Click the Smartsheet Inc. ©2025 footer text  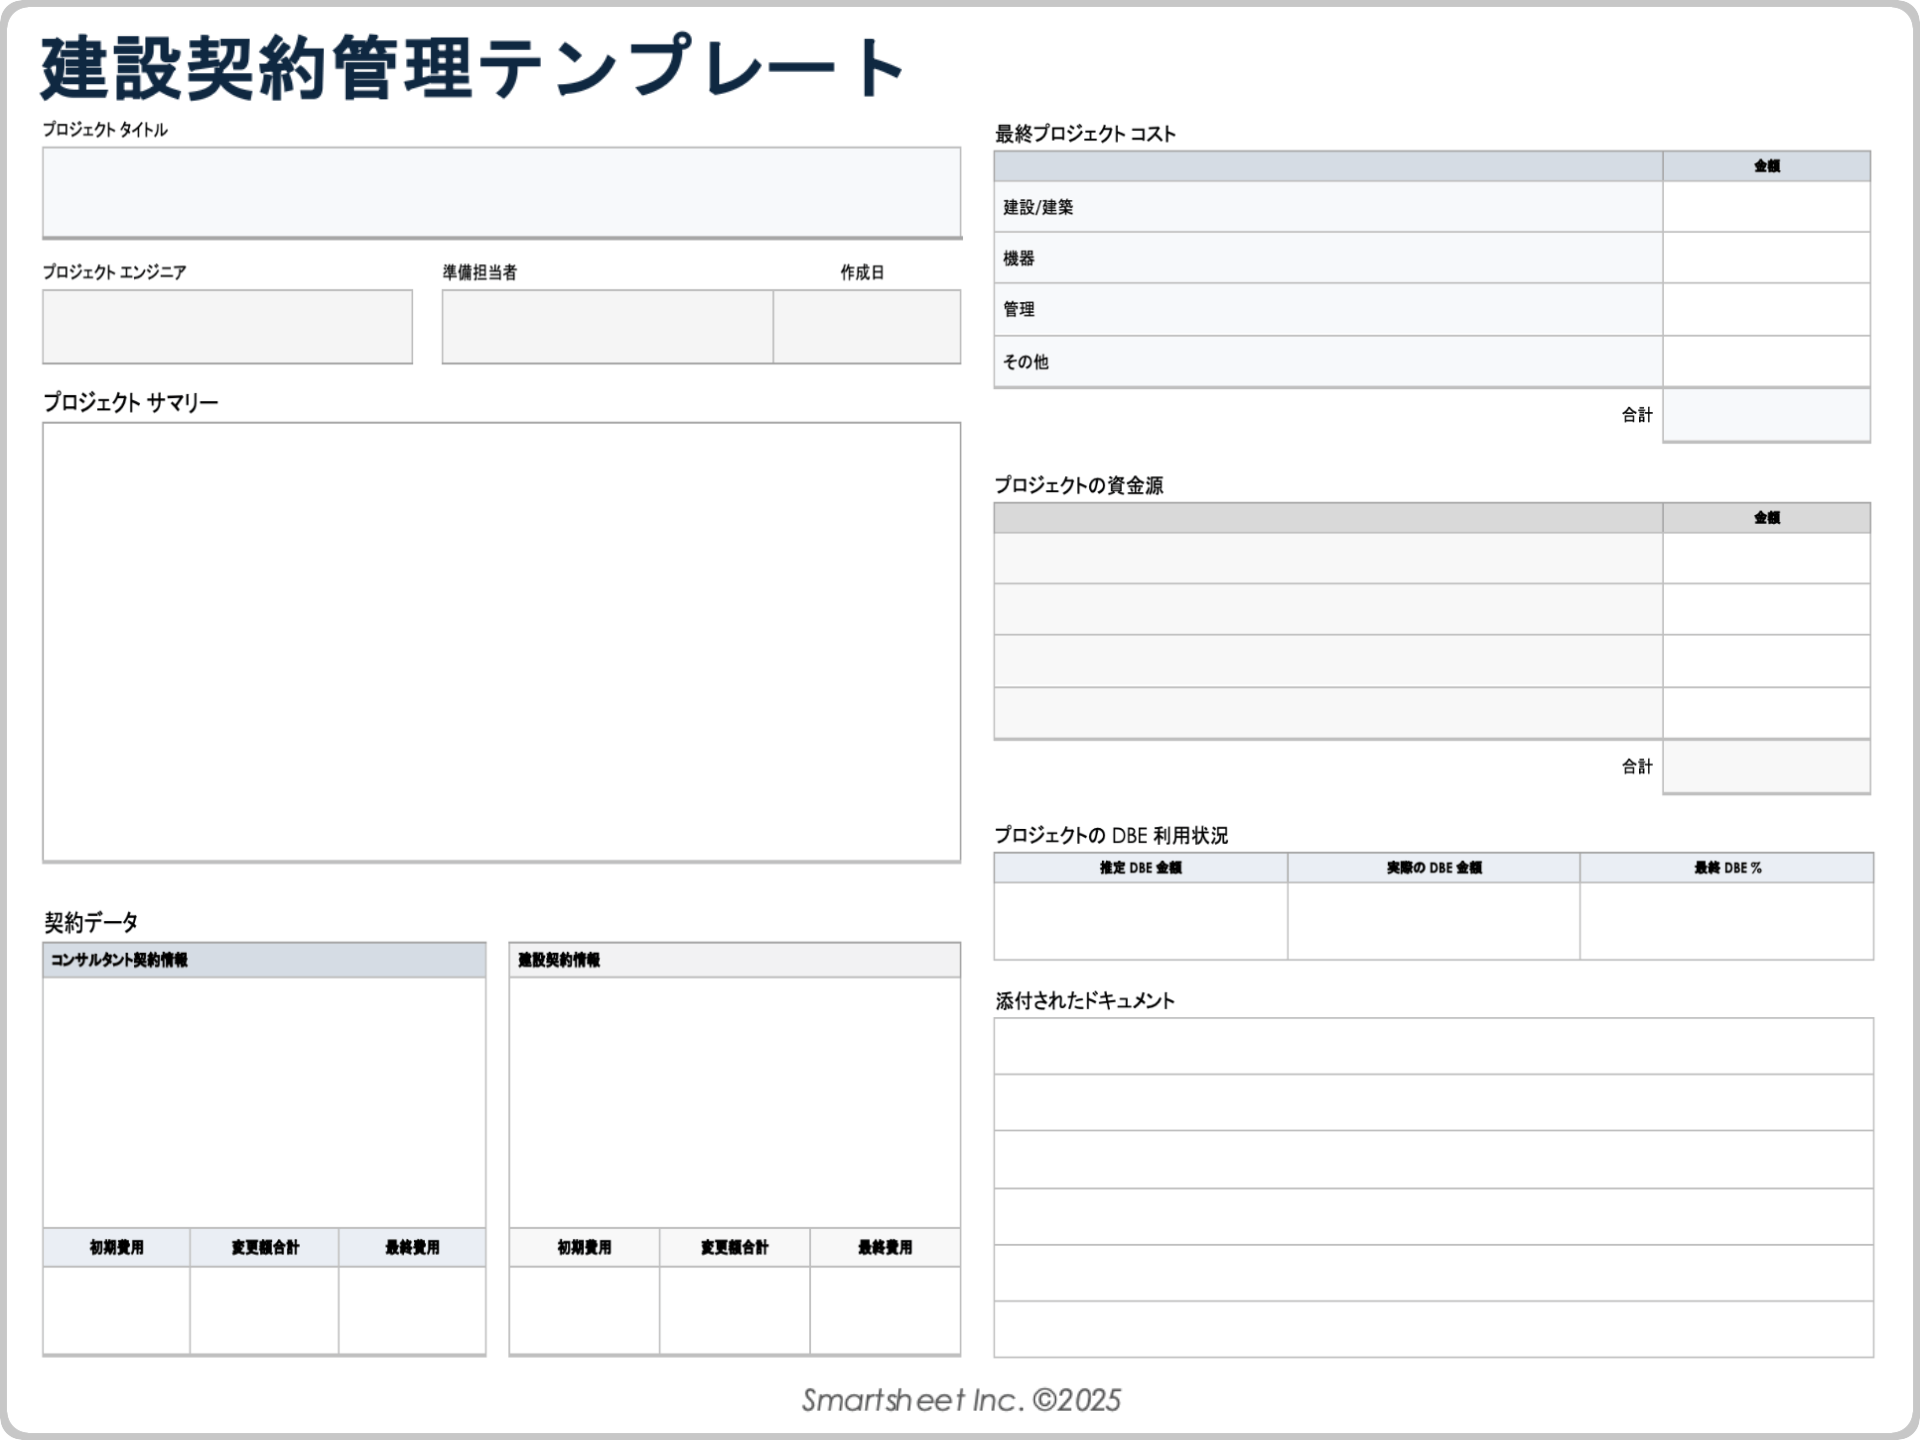point(961,1400)
